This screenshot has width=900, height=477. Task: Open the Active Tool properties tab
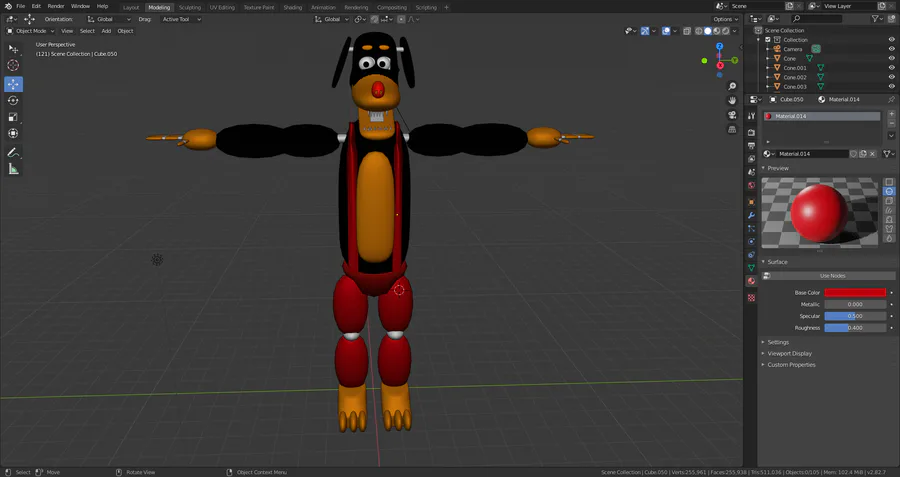point(751,116)
